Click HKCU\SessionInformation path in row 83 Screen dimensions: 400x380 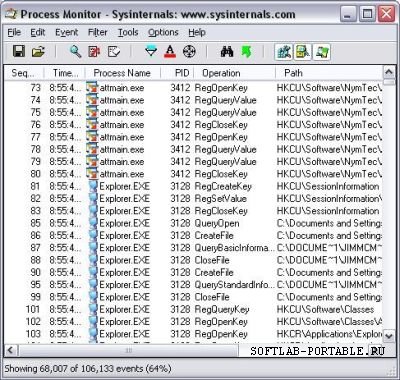pyautogui.click(x=328, y=211)
